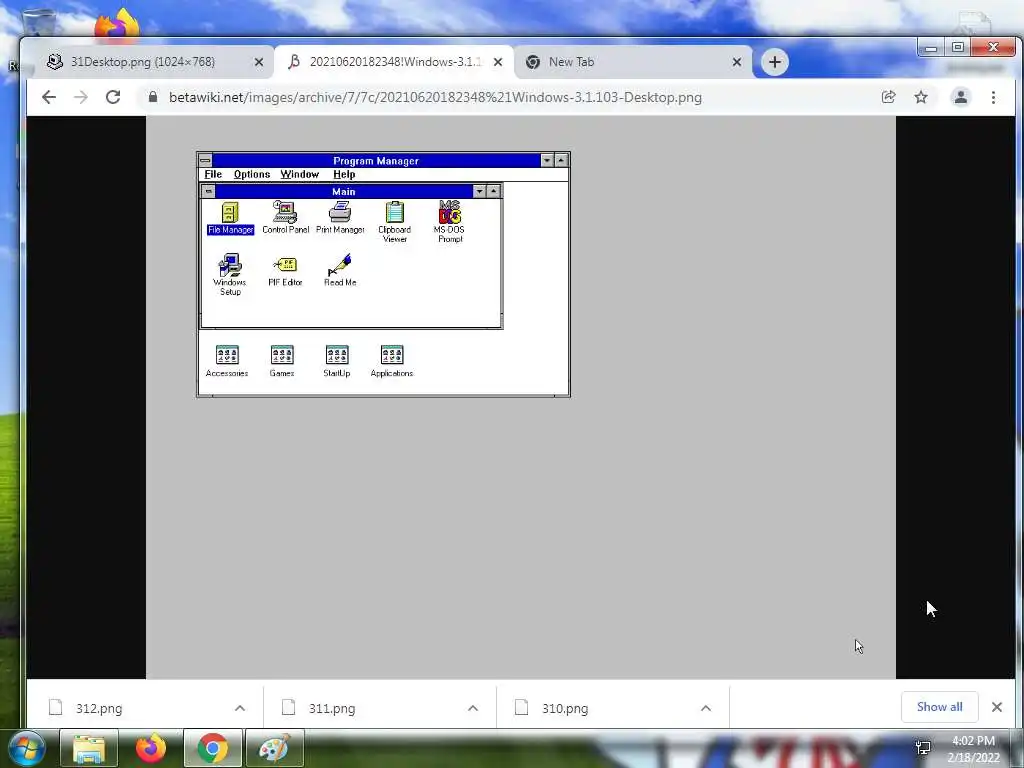Click the Main group control-menu box

click(208, 191)
